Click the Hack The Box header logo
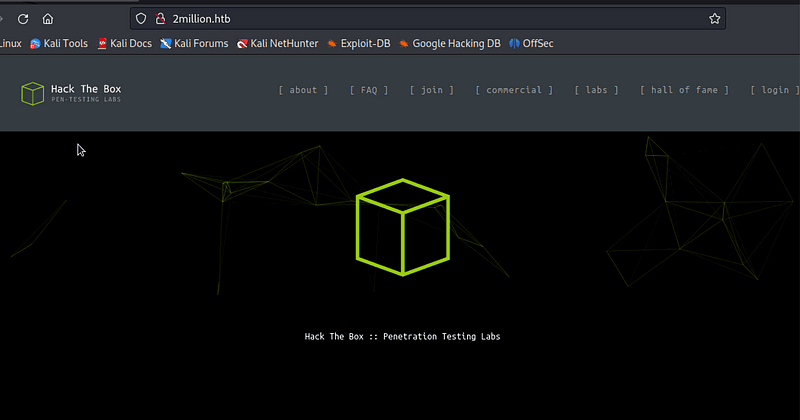The height and width of the screenshot is (420, 800). point(71,93)
